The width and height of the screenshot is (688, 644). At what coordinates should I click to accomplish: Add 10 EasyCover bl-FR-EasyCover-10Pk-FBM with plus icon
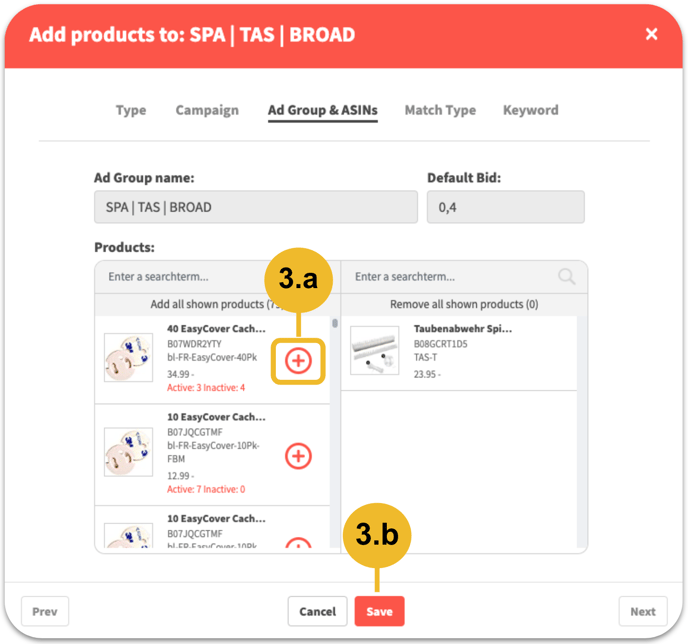[x=298, y=456]
